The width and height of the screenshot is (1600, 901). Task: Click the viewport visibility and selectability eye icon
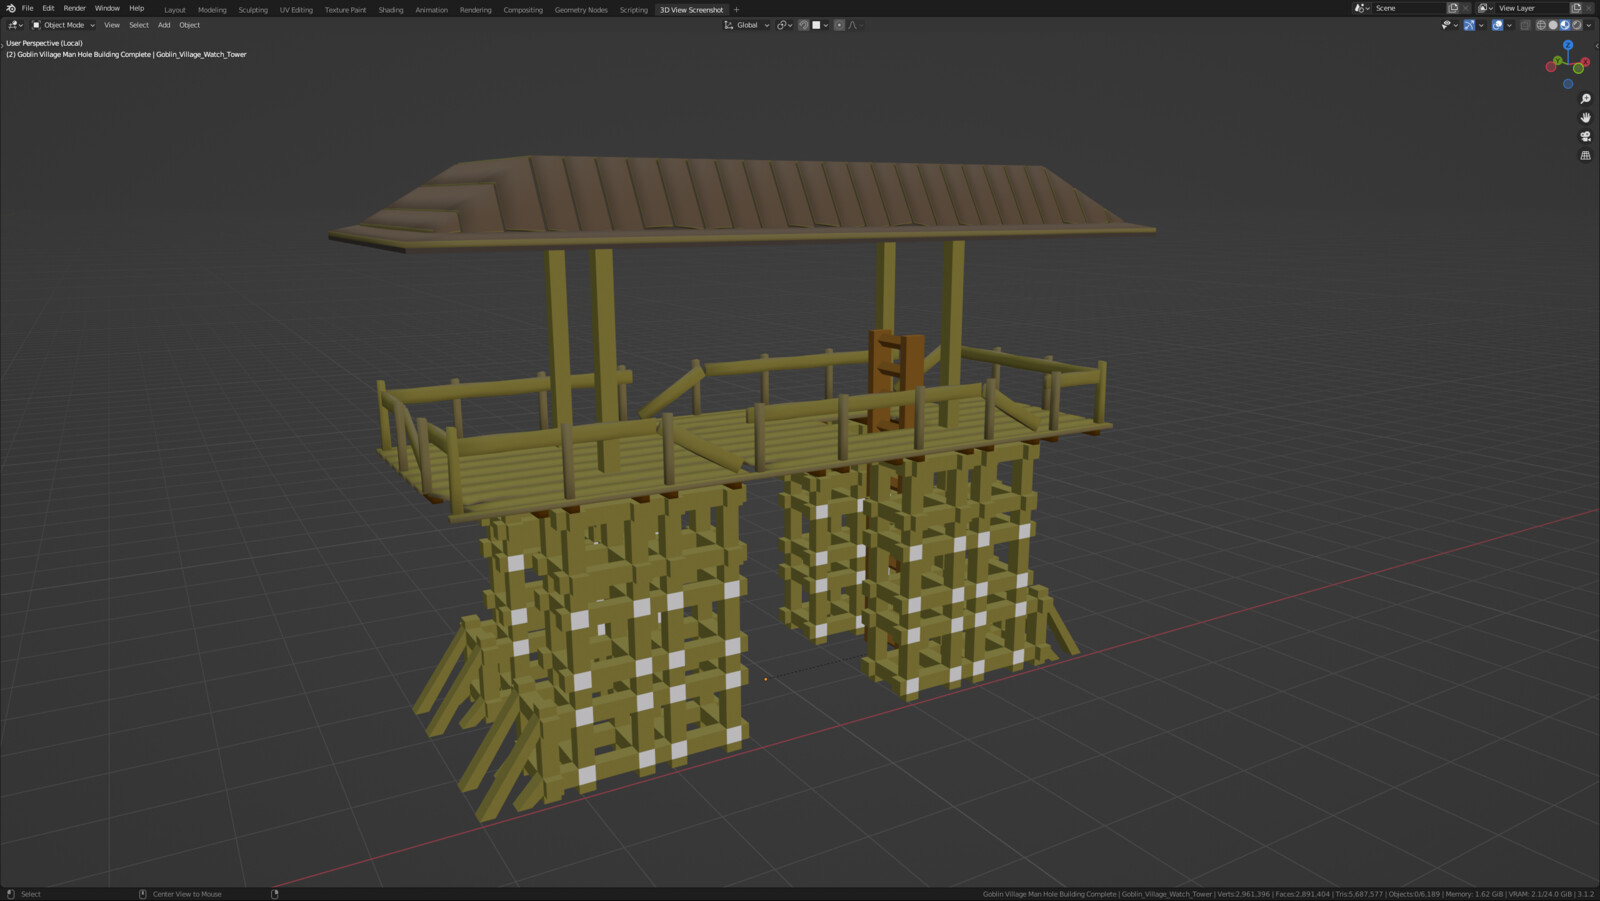pos(1446,25)
